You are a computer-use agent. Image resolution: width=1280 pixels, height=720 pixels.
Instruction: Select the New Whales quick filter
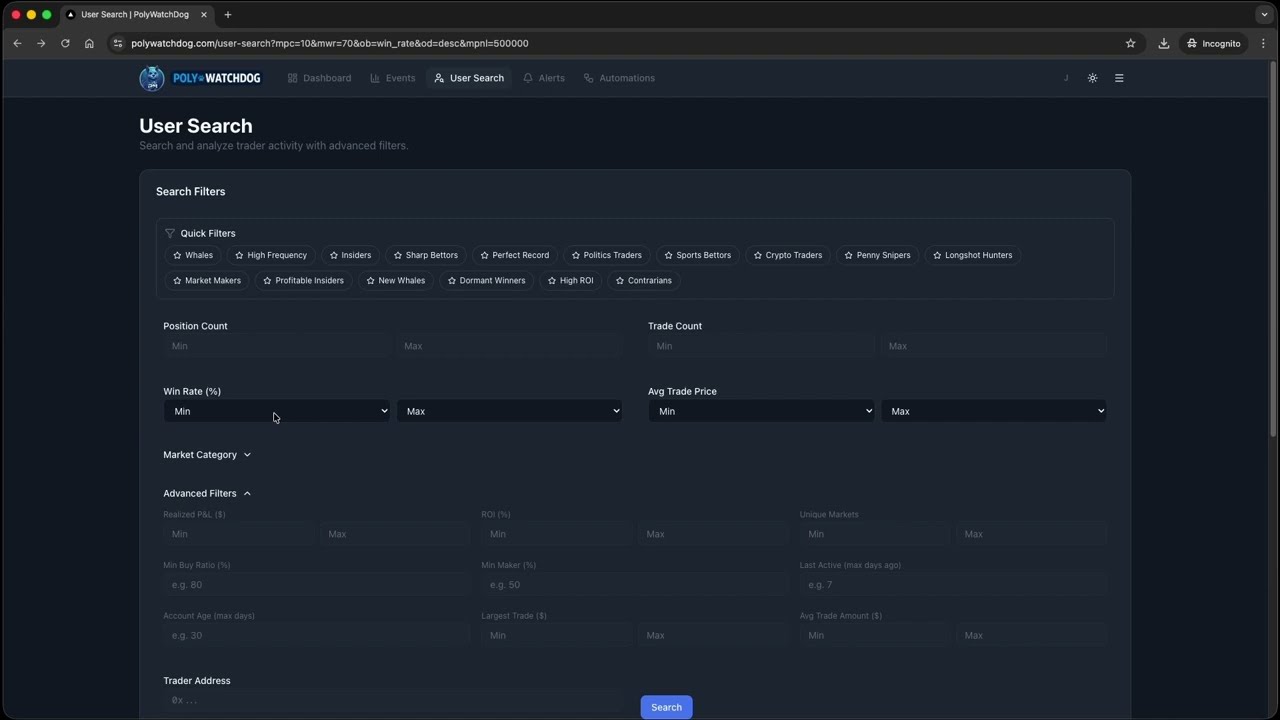396,281
